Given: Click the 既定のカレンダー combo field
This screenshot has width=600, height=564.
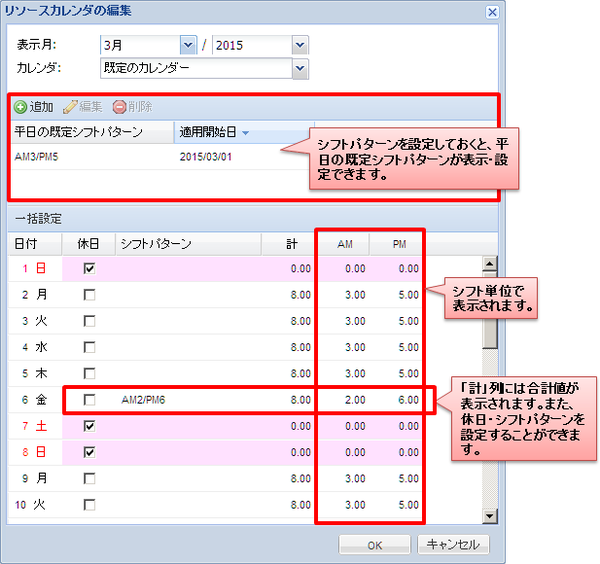Looking at the screenshot, I should tap(196, 68).
